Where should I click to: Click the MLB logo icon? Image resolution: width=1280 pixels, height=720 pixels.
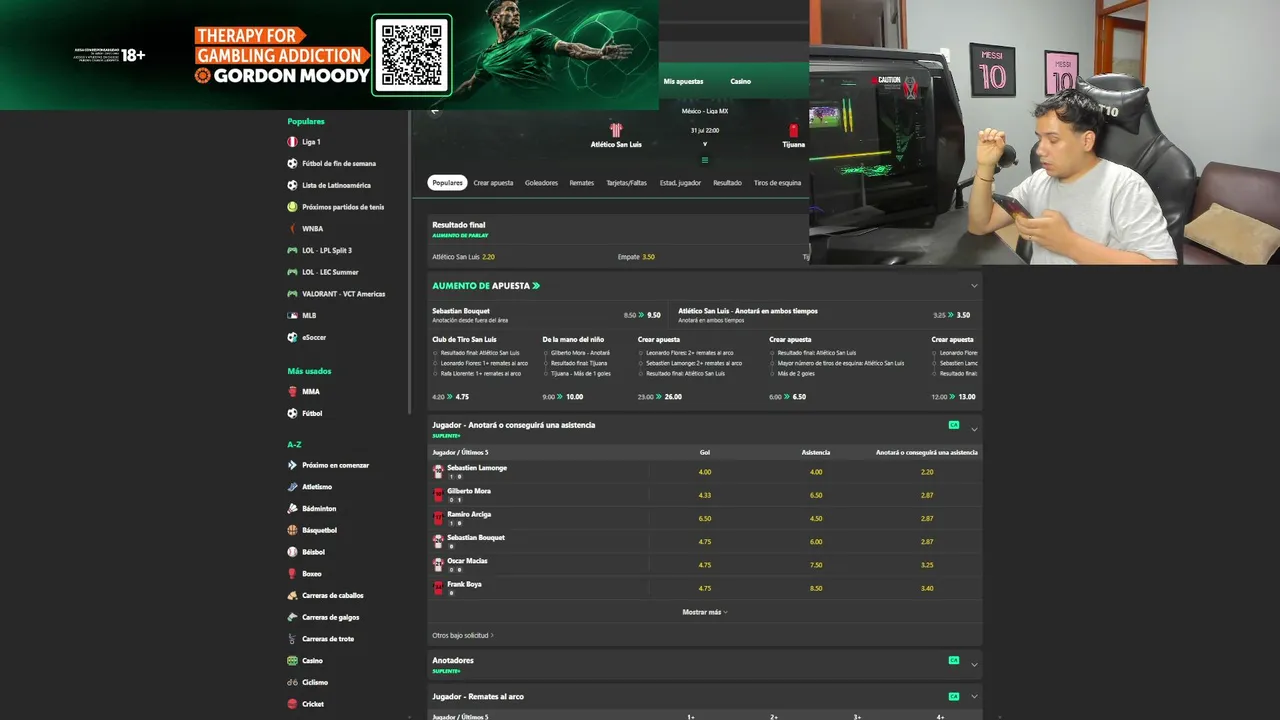[292, 315]
